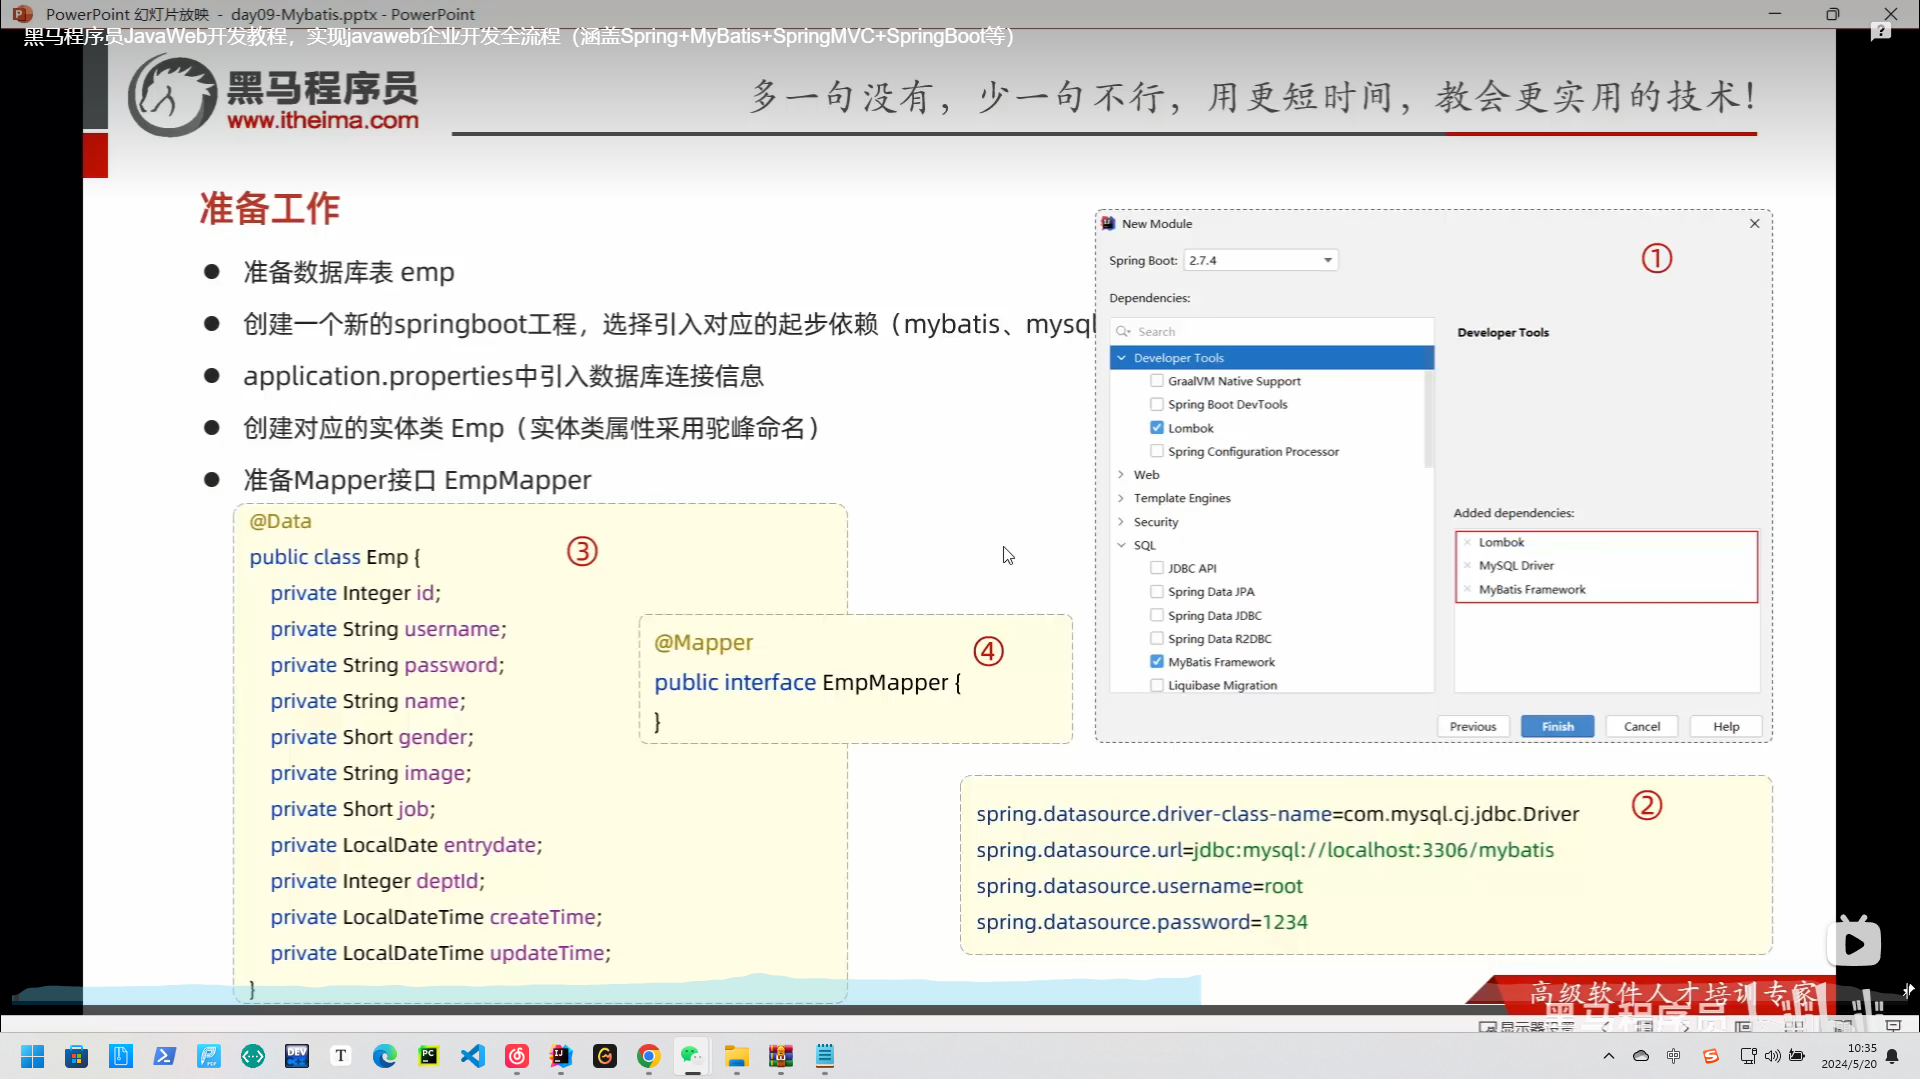Open the zip archive app in taskbar
The image size is (1920, 1079).
pos(120,1056)
